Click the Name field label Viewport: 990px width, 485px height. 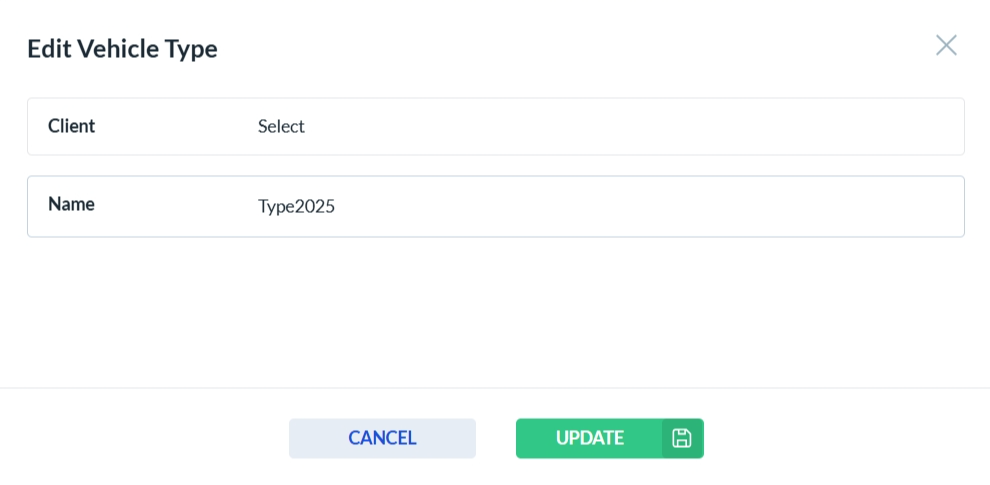71,204
